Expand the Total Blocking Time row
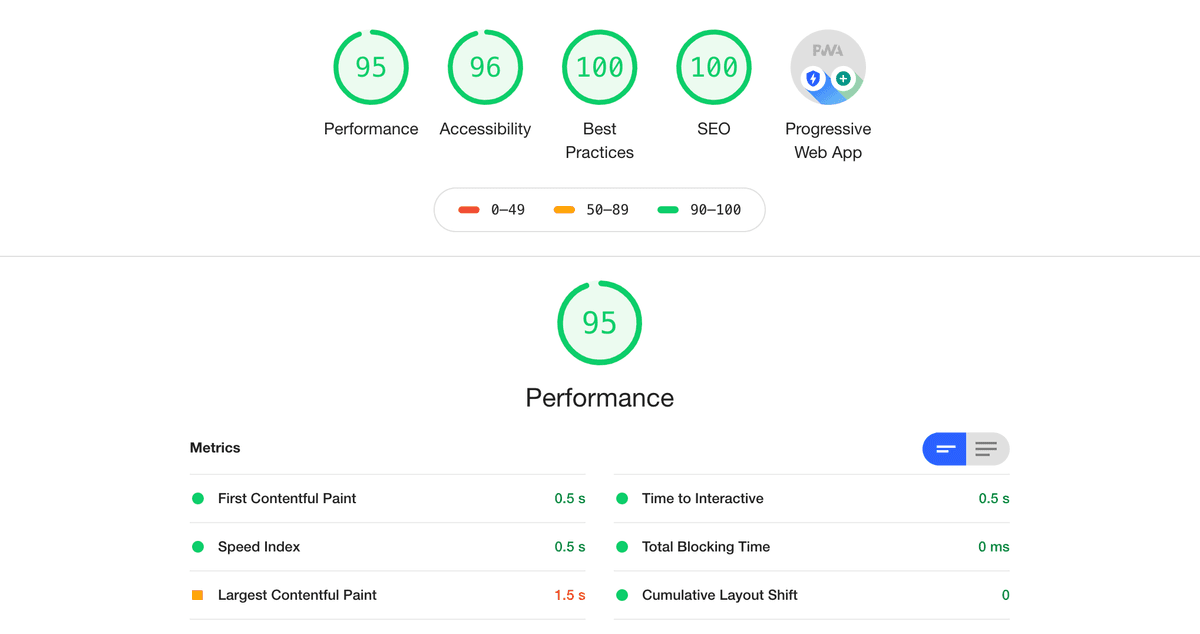The width and height of the screenshot is (1200, 634). pyautogui.click(x=812, y=547)
